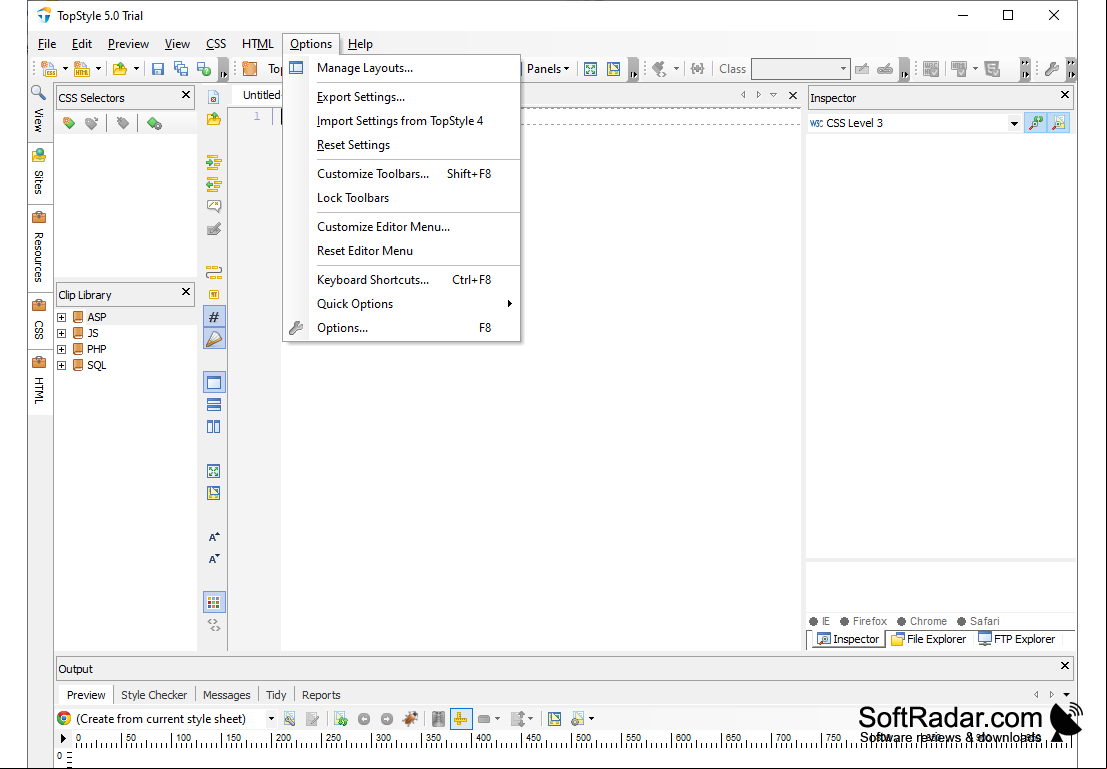Open the preview source dropdown arrow

271,719
